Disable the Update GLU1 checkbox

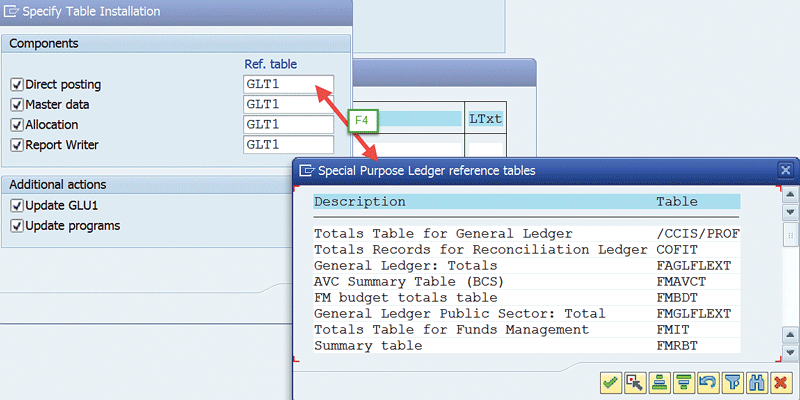(16, 206)
